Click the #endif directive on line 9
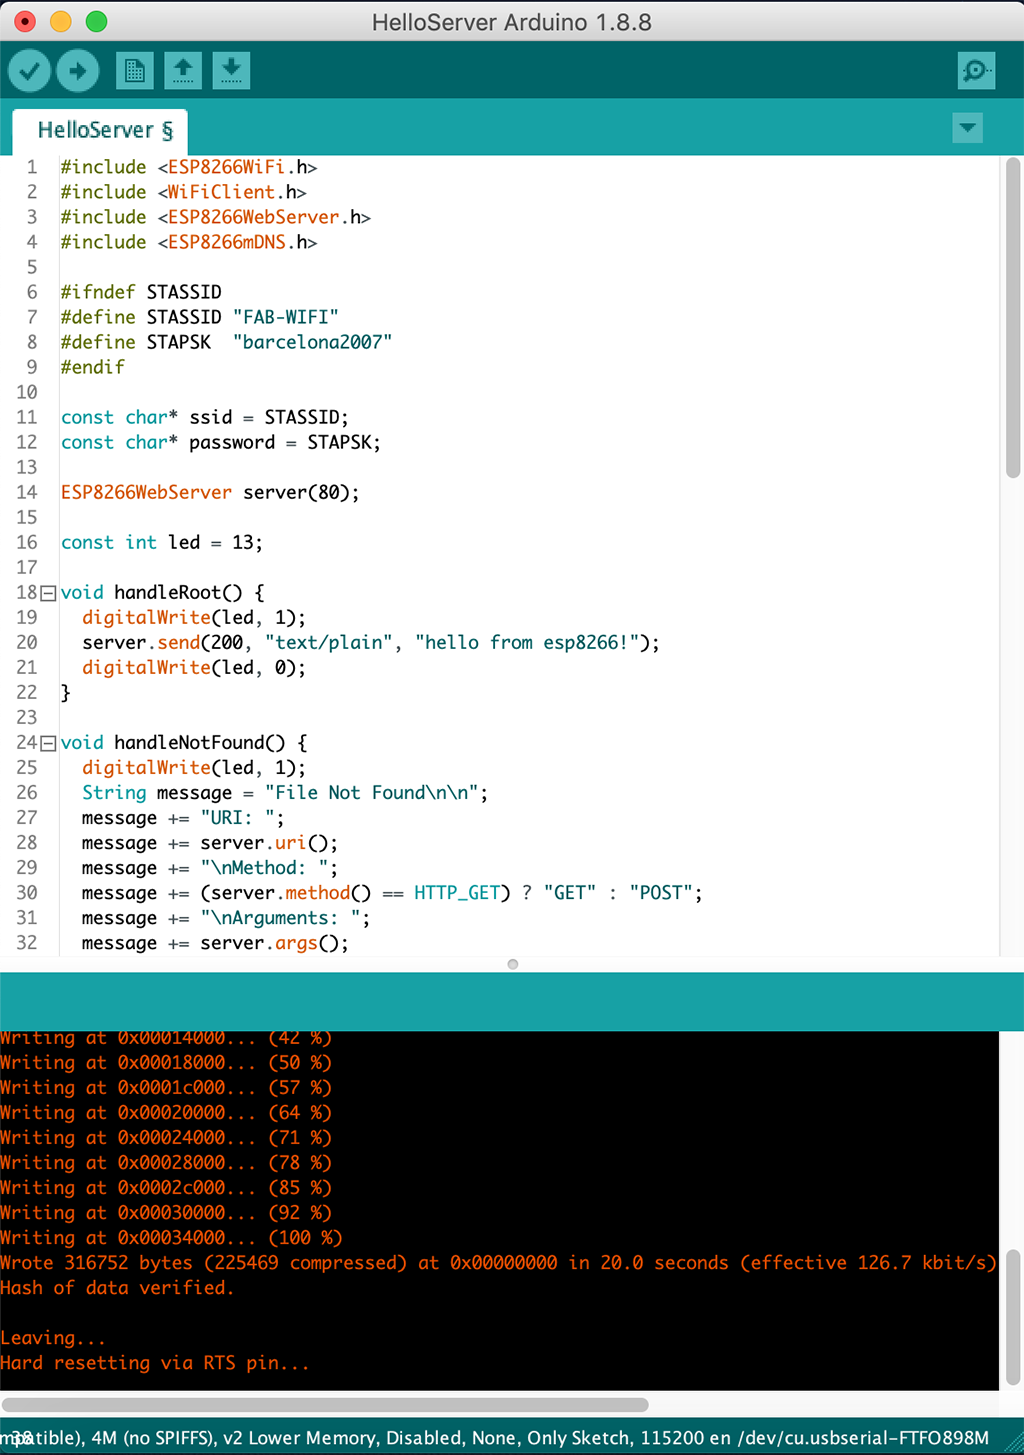 pyautogui.click(x=93, y=367)
